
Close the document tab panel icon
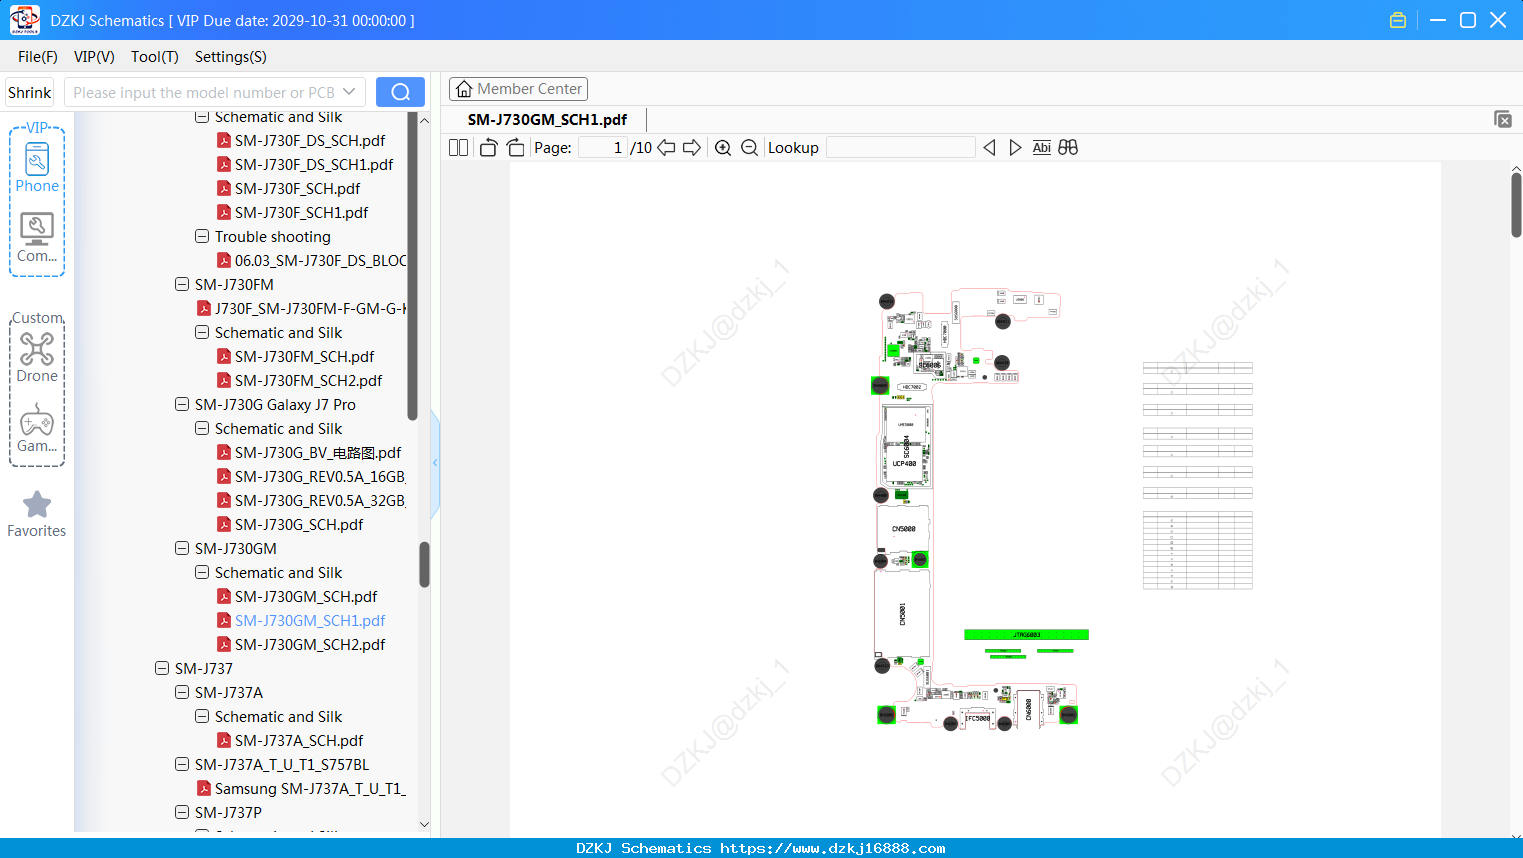(1502, 119)
